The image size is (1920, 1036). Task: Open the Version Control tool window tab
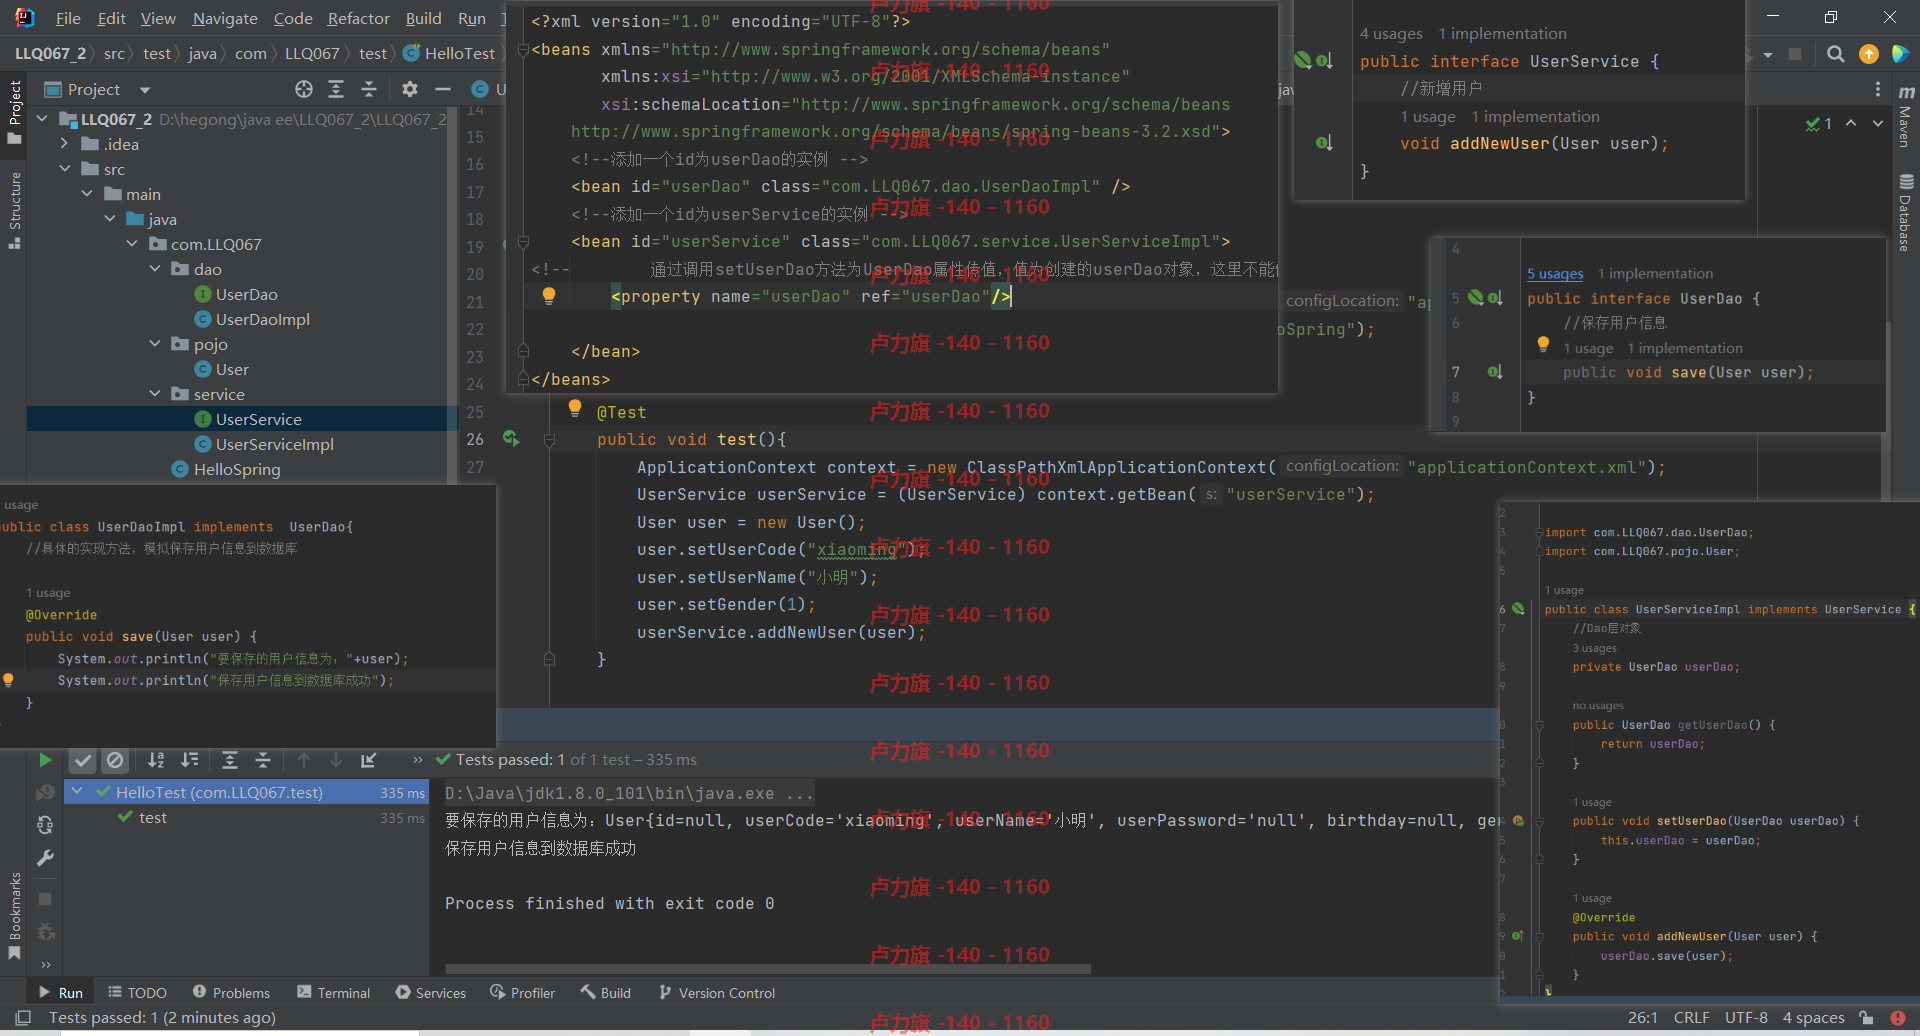[x=717, y=993]
